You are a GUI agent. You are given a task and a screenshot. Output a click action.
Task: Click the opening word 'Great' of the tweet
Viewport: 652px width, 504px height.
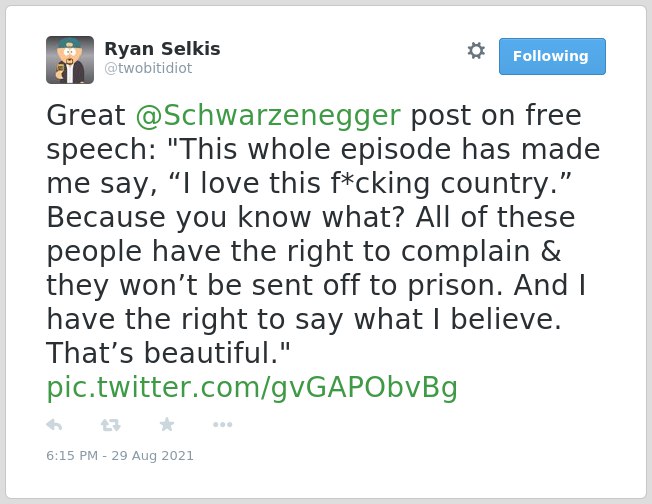tap(86, 115)
